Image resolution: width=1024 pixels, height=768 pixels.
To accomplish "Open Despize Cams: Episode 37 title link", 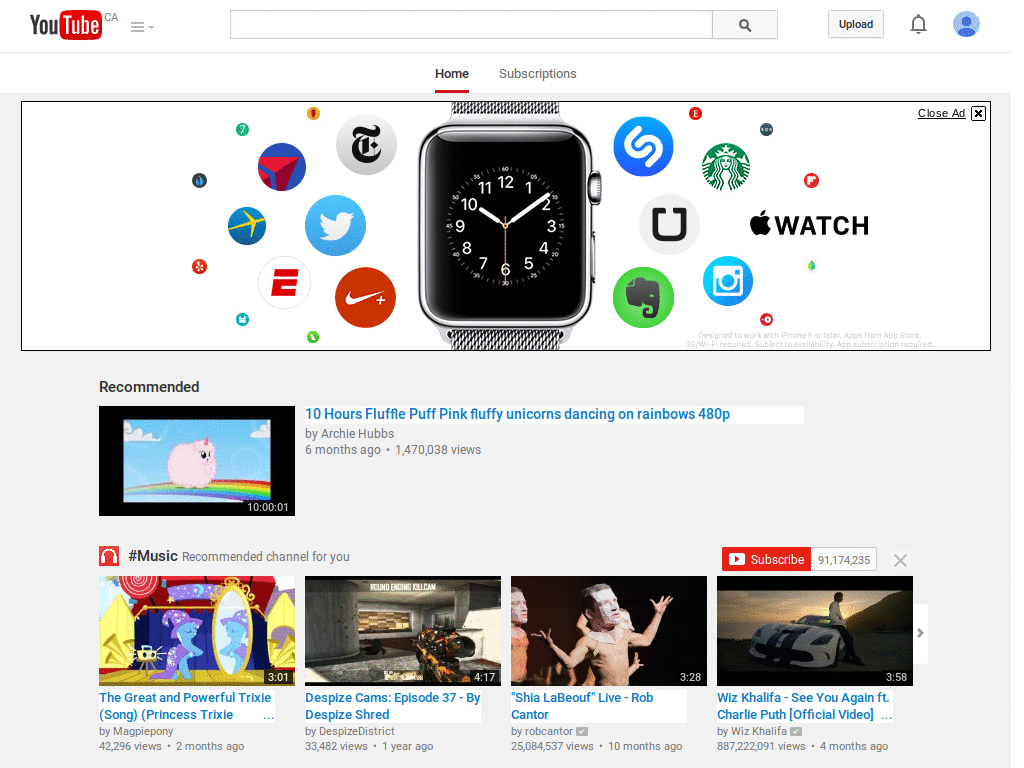I will pyautogui.click(x=392, y=706).
